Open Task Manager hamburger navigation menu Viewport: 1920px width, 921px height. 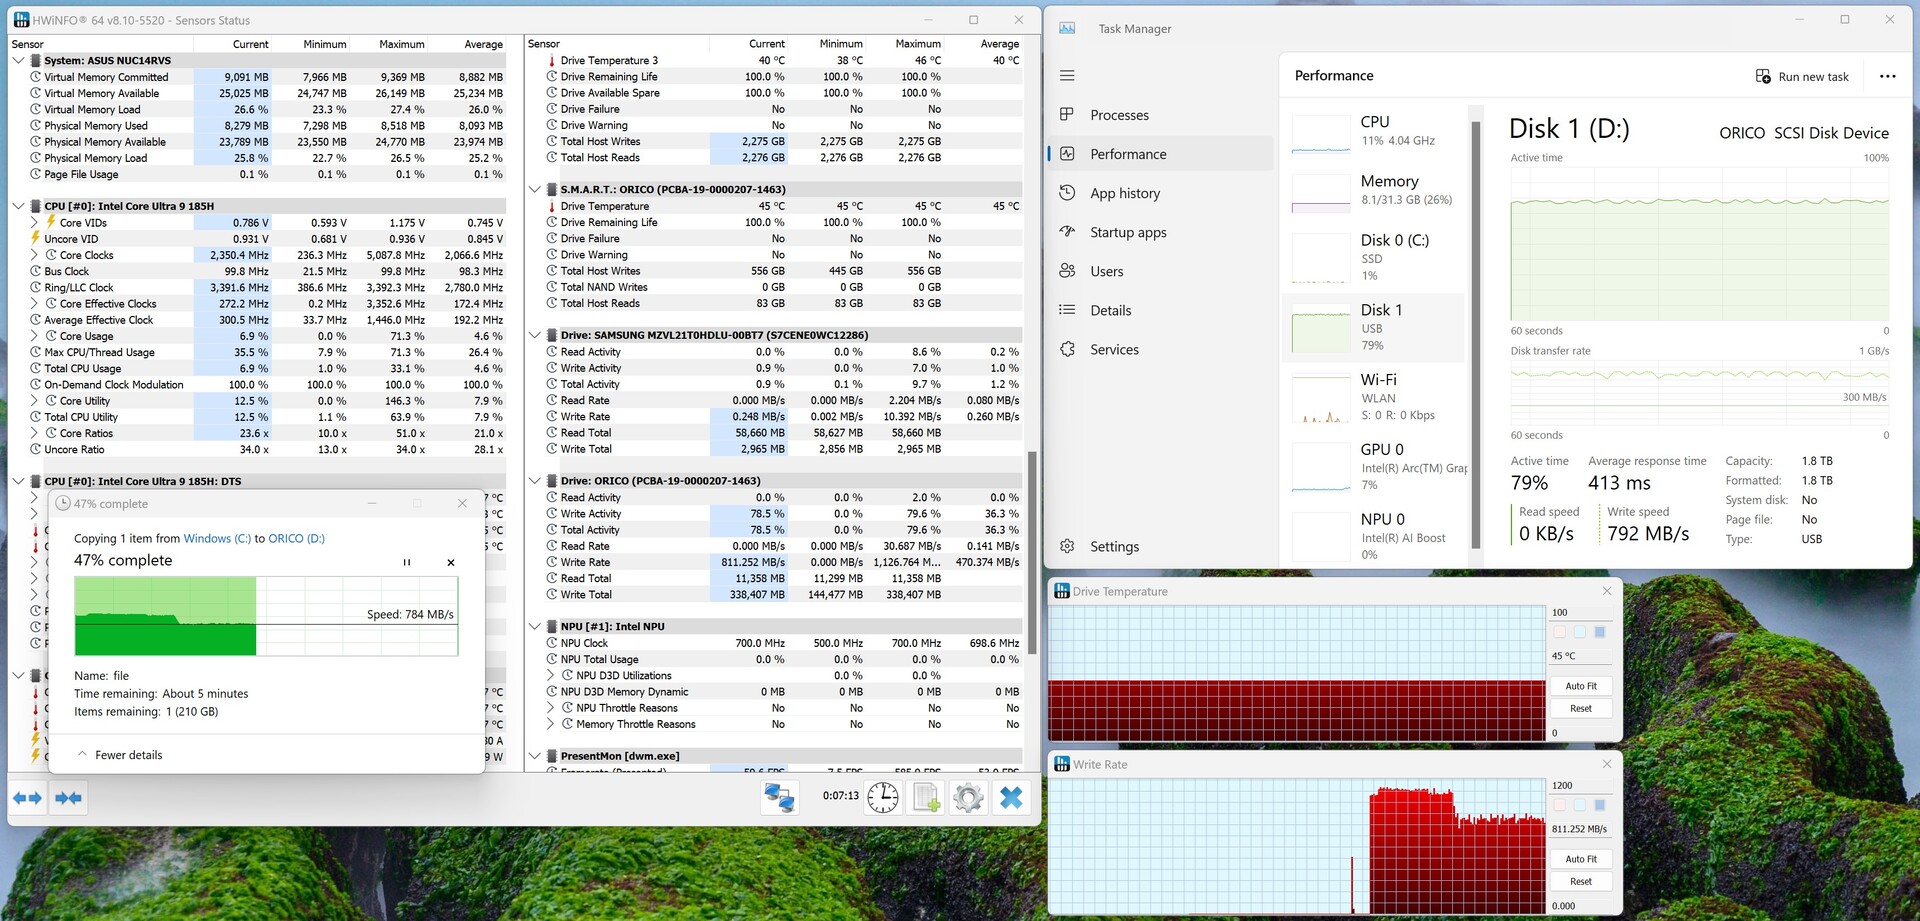coord(1067,76)
